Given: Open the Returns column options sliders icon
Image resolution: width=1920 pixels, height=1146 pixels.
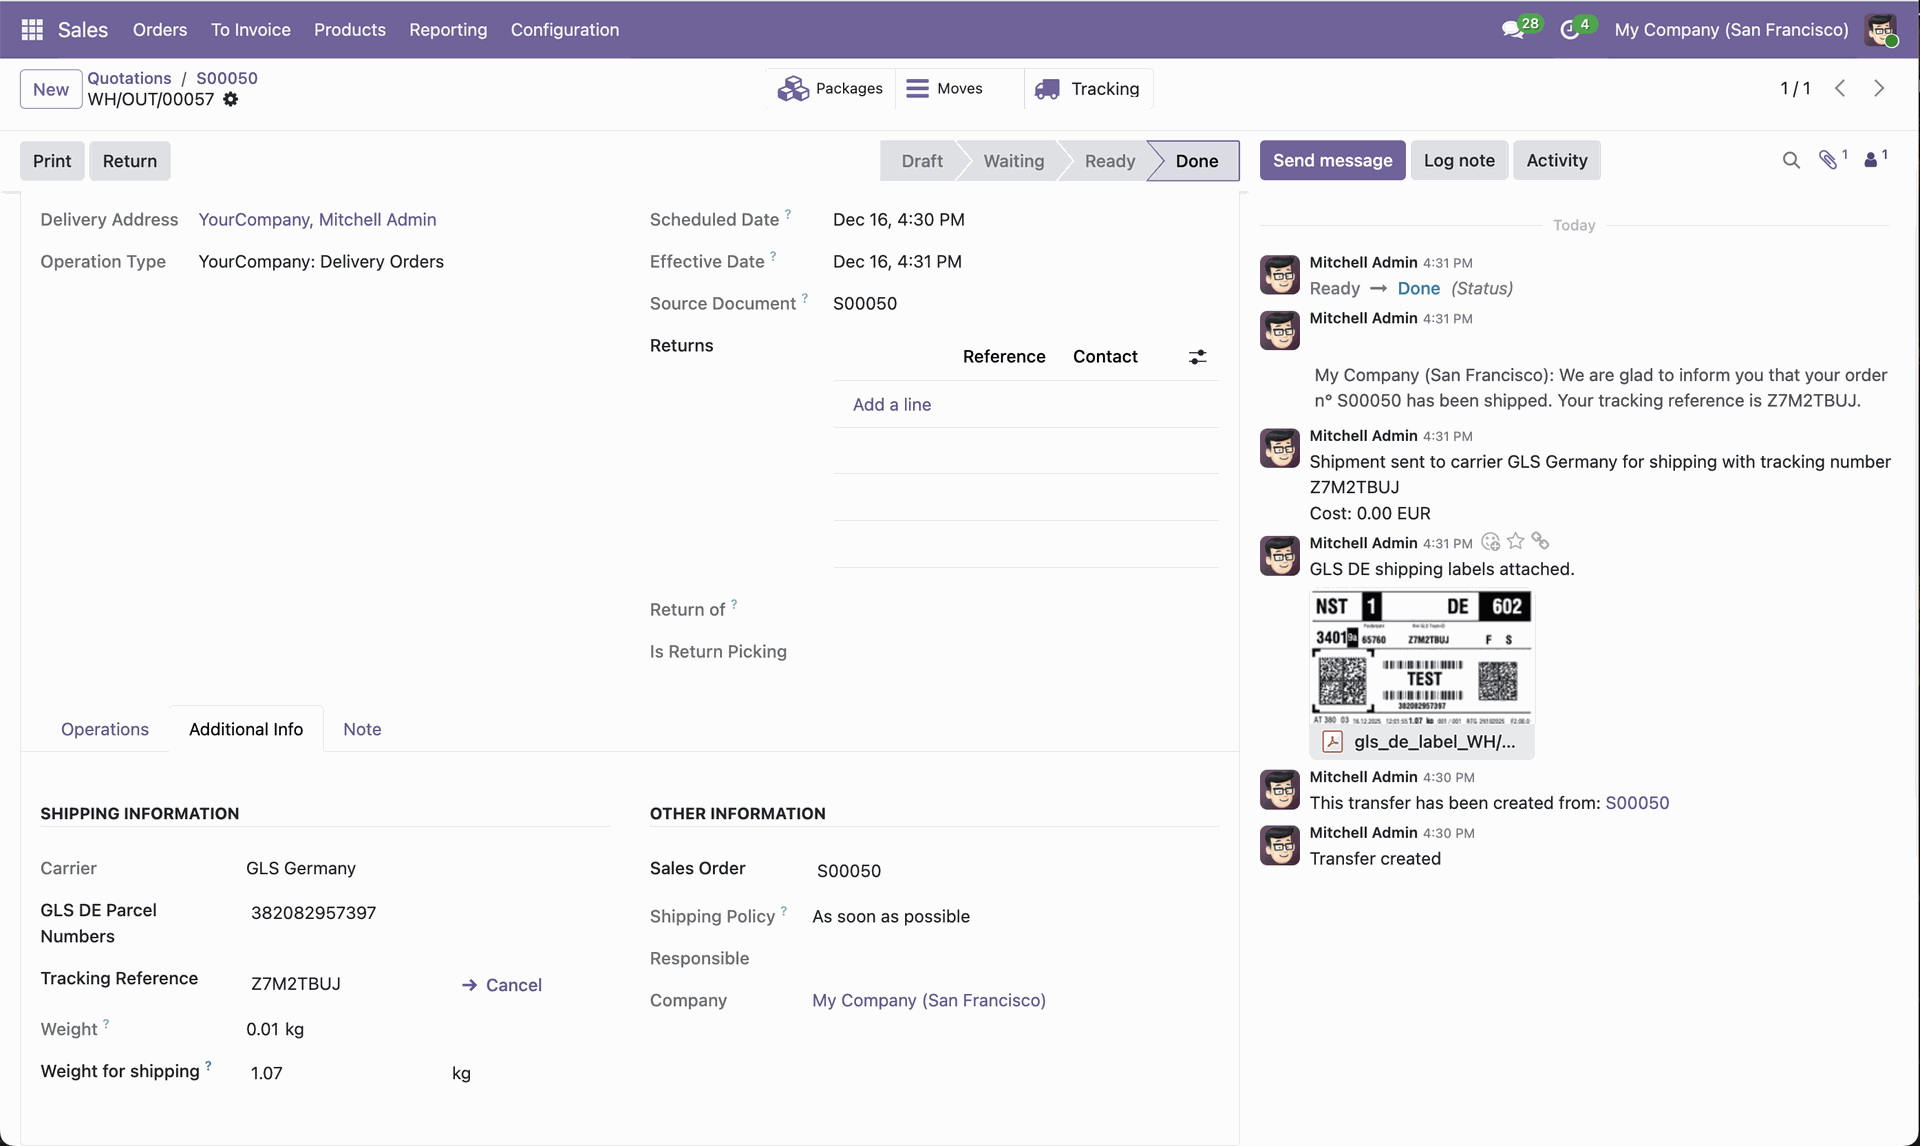Looking at the screenshot, I should 1197,357.
